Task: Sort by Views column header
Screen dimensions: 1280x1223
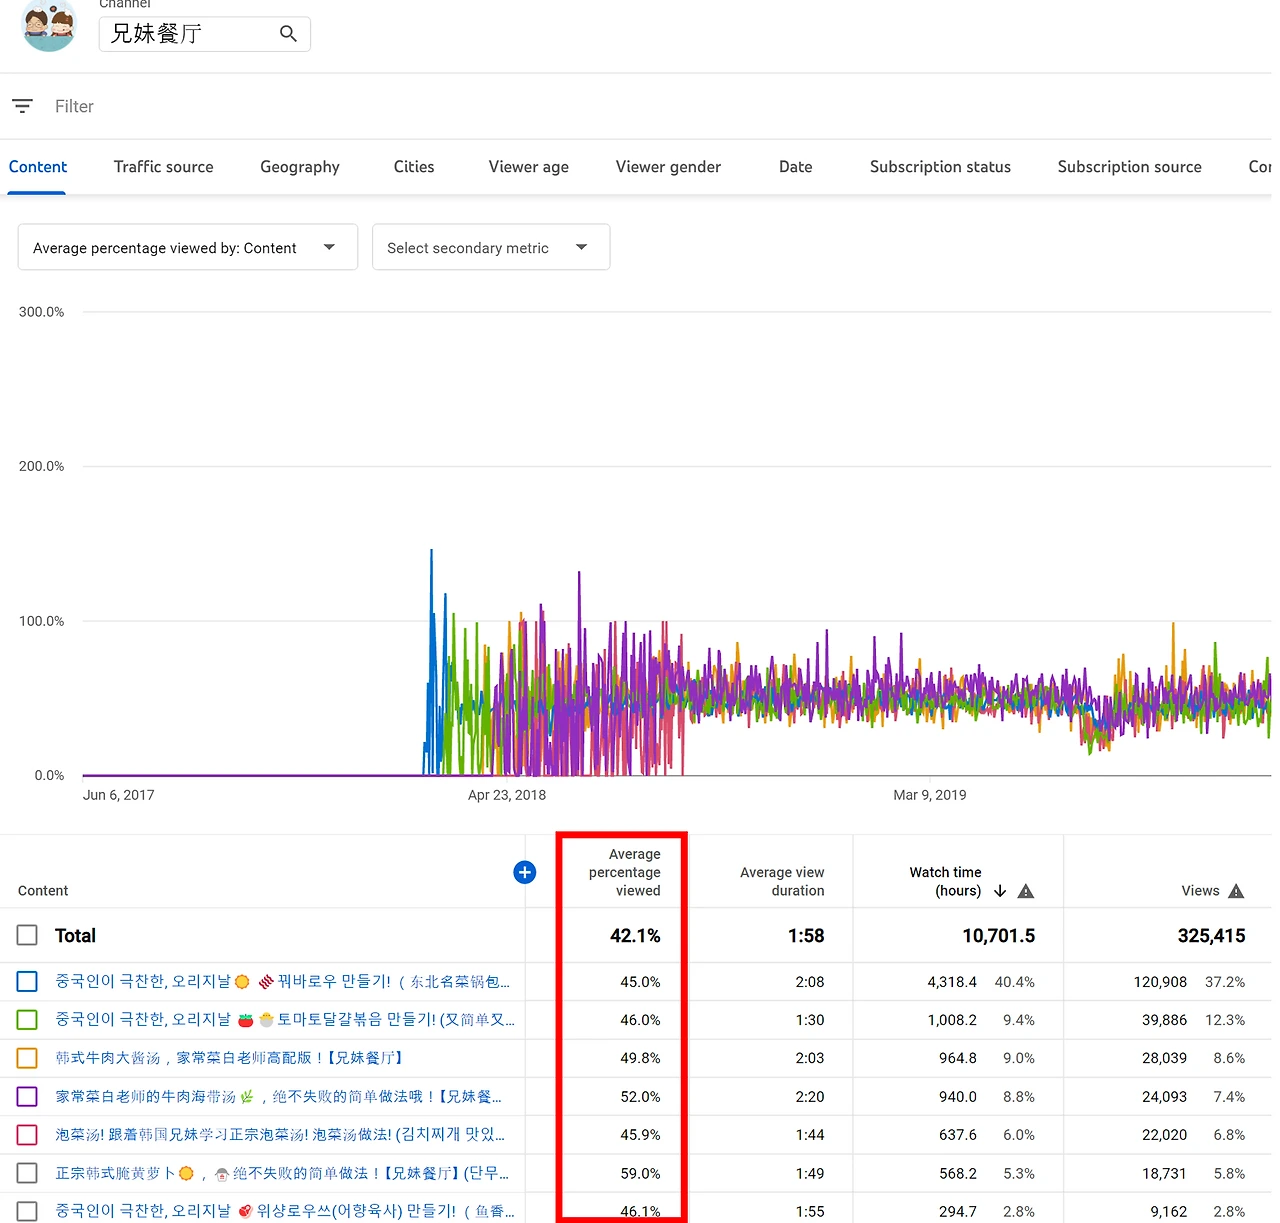Action: (x=1200, y=891)
